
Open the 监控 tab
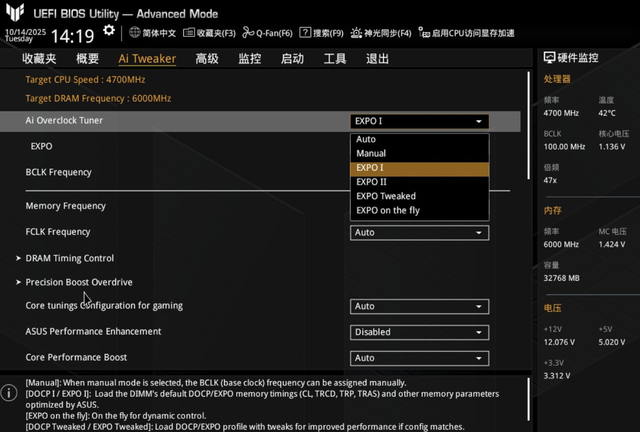coord(250,59)
